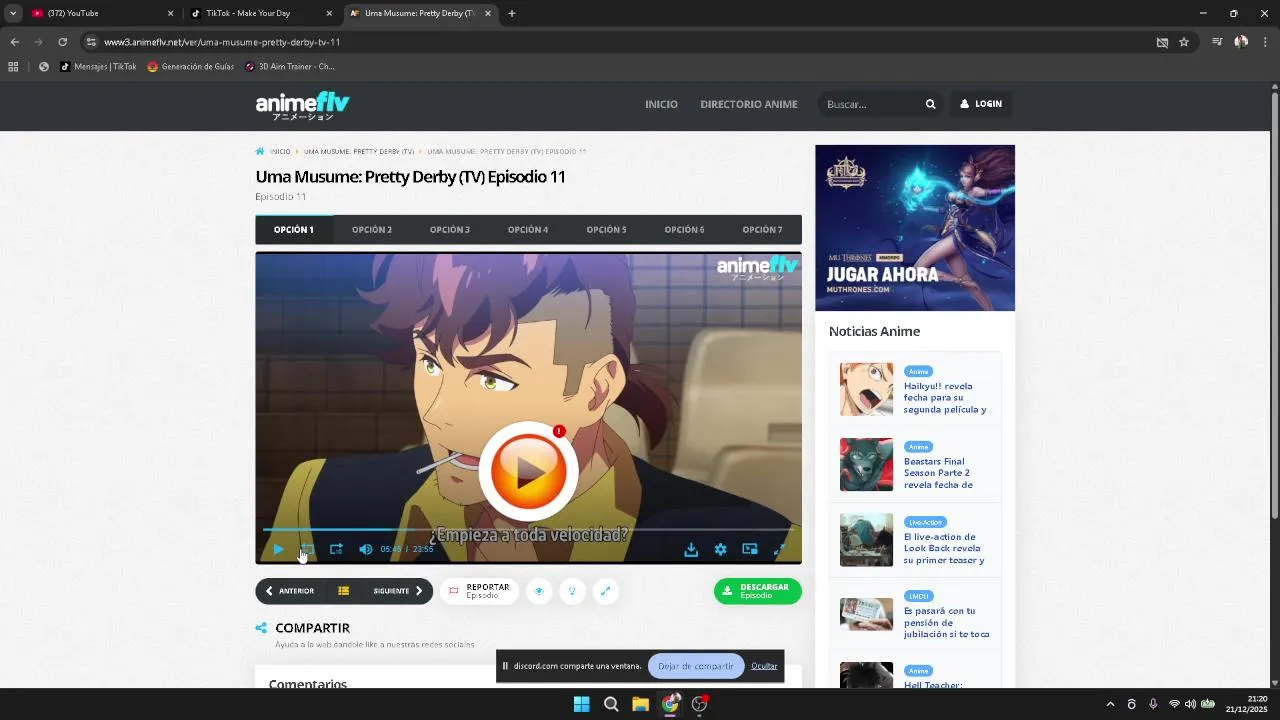1280x720 pixels.
Task: Click the Ocultar link on sharing bar
Action: (764, 666)
